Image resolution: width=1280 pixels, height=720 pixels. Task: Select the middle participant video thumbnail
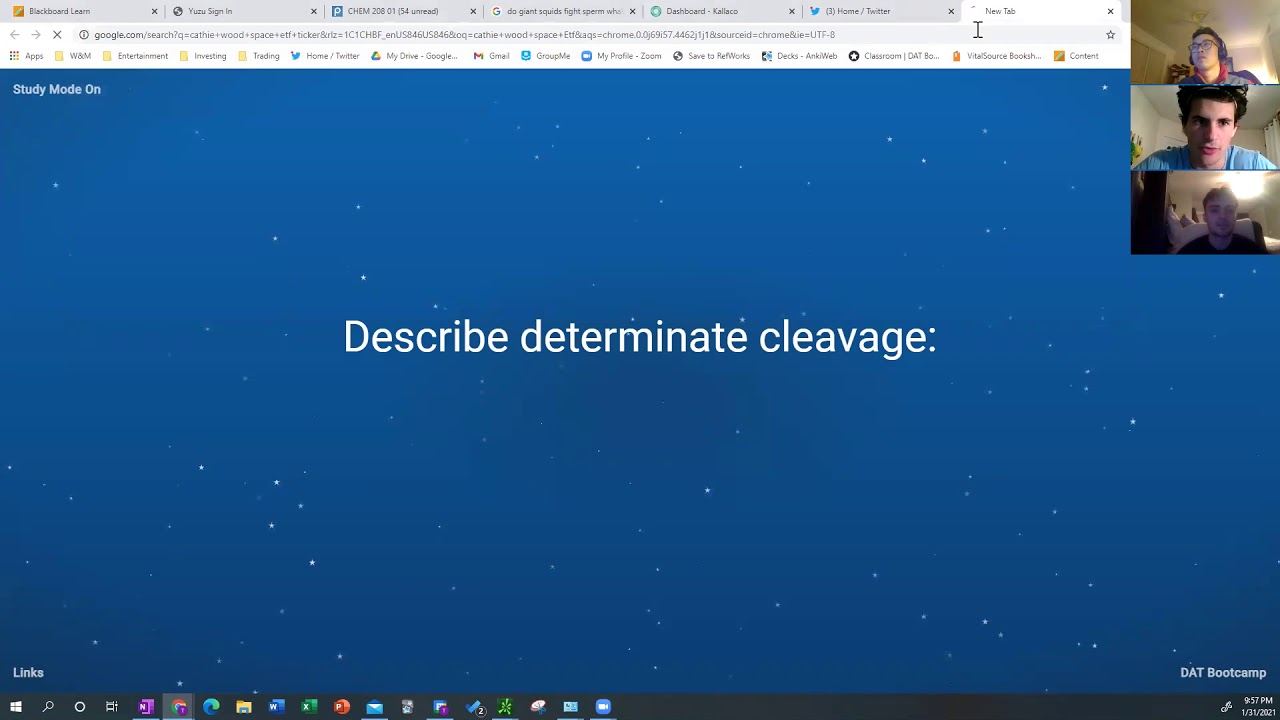[1205, 128]
